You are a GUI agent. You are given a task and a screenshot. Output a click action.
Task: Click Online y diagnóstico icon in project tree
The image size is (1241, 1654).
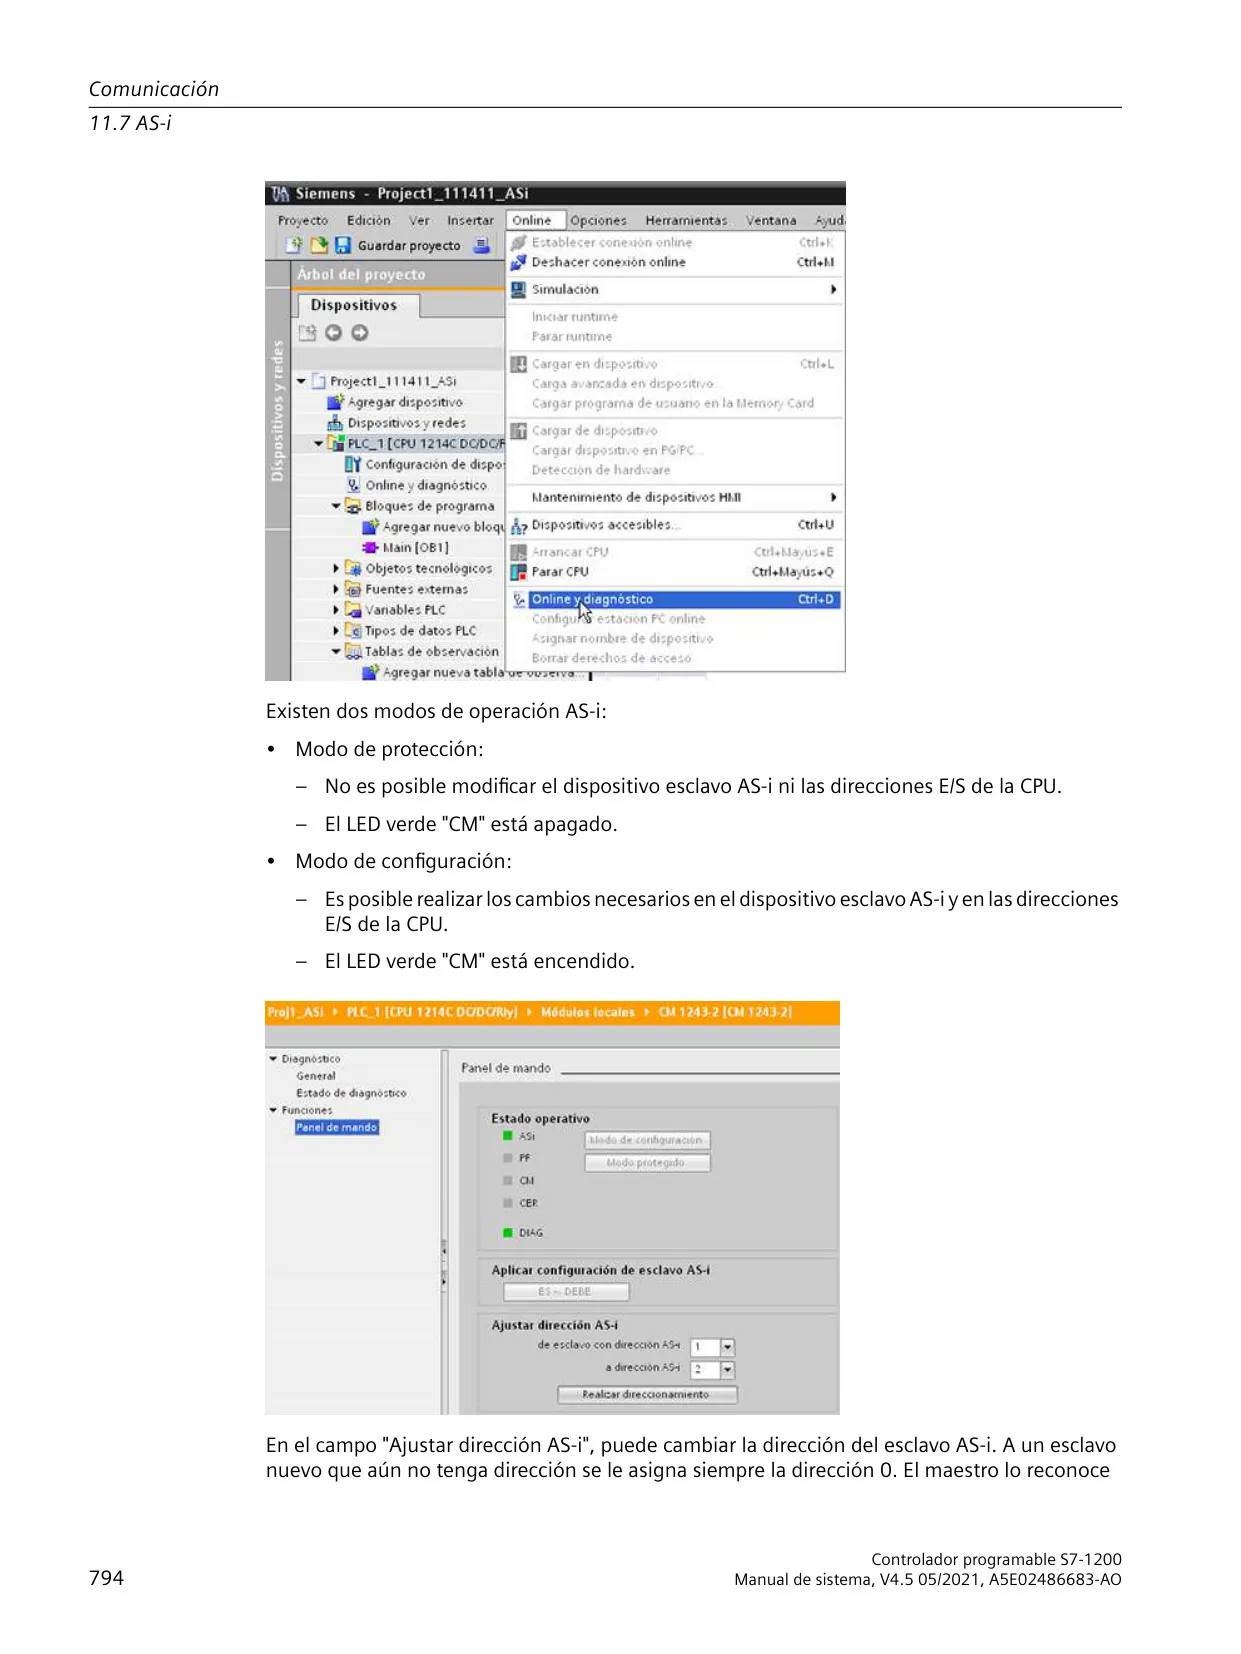[x=353, y=485]
